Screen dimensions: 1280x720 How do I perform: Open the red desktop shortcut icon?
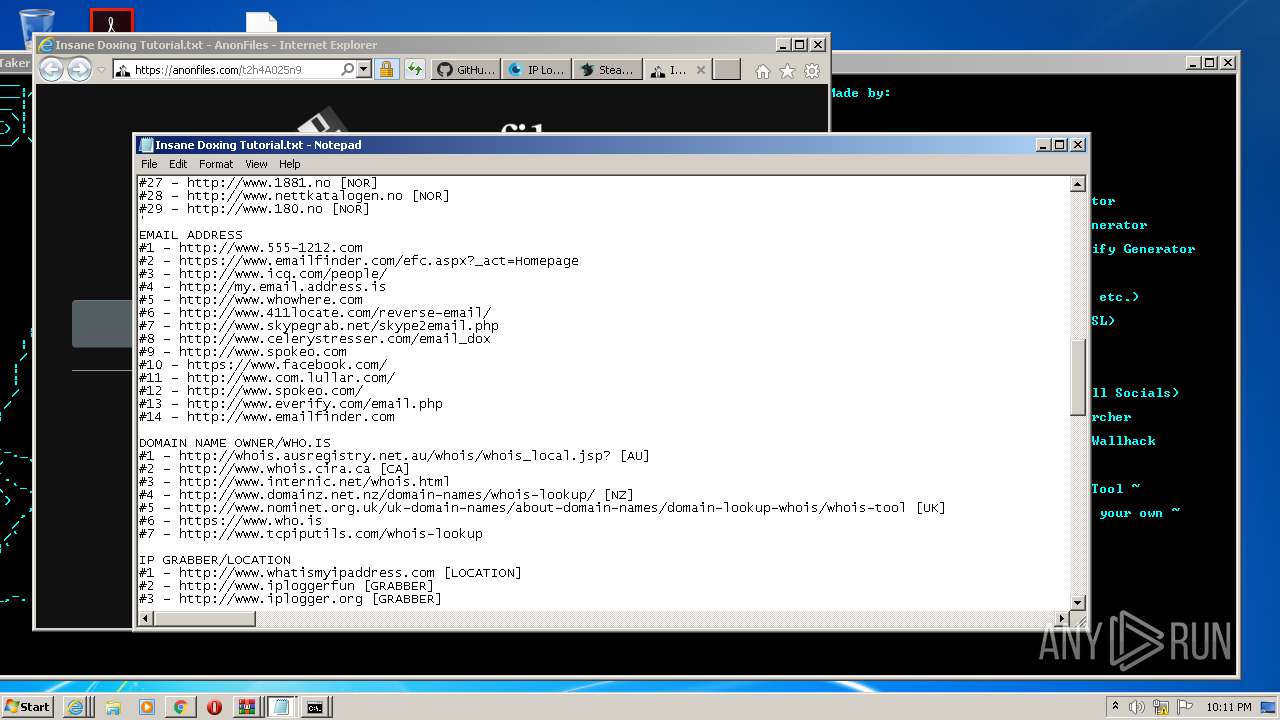point(111,20)
